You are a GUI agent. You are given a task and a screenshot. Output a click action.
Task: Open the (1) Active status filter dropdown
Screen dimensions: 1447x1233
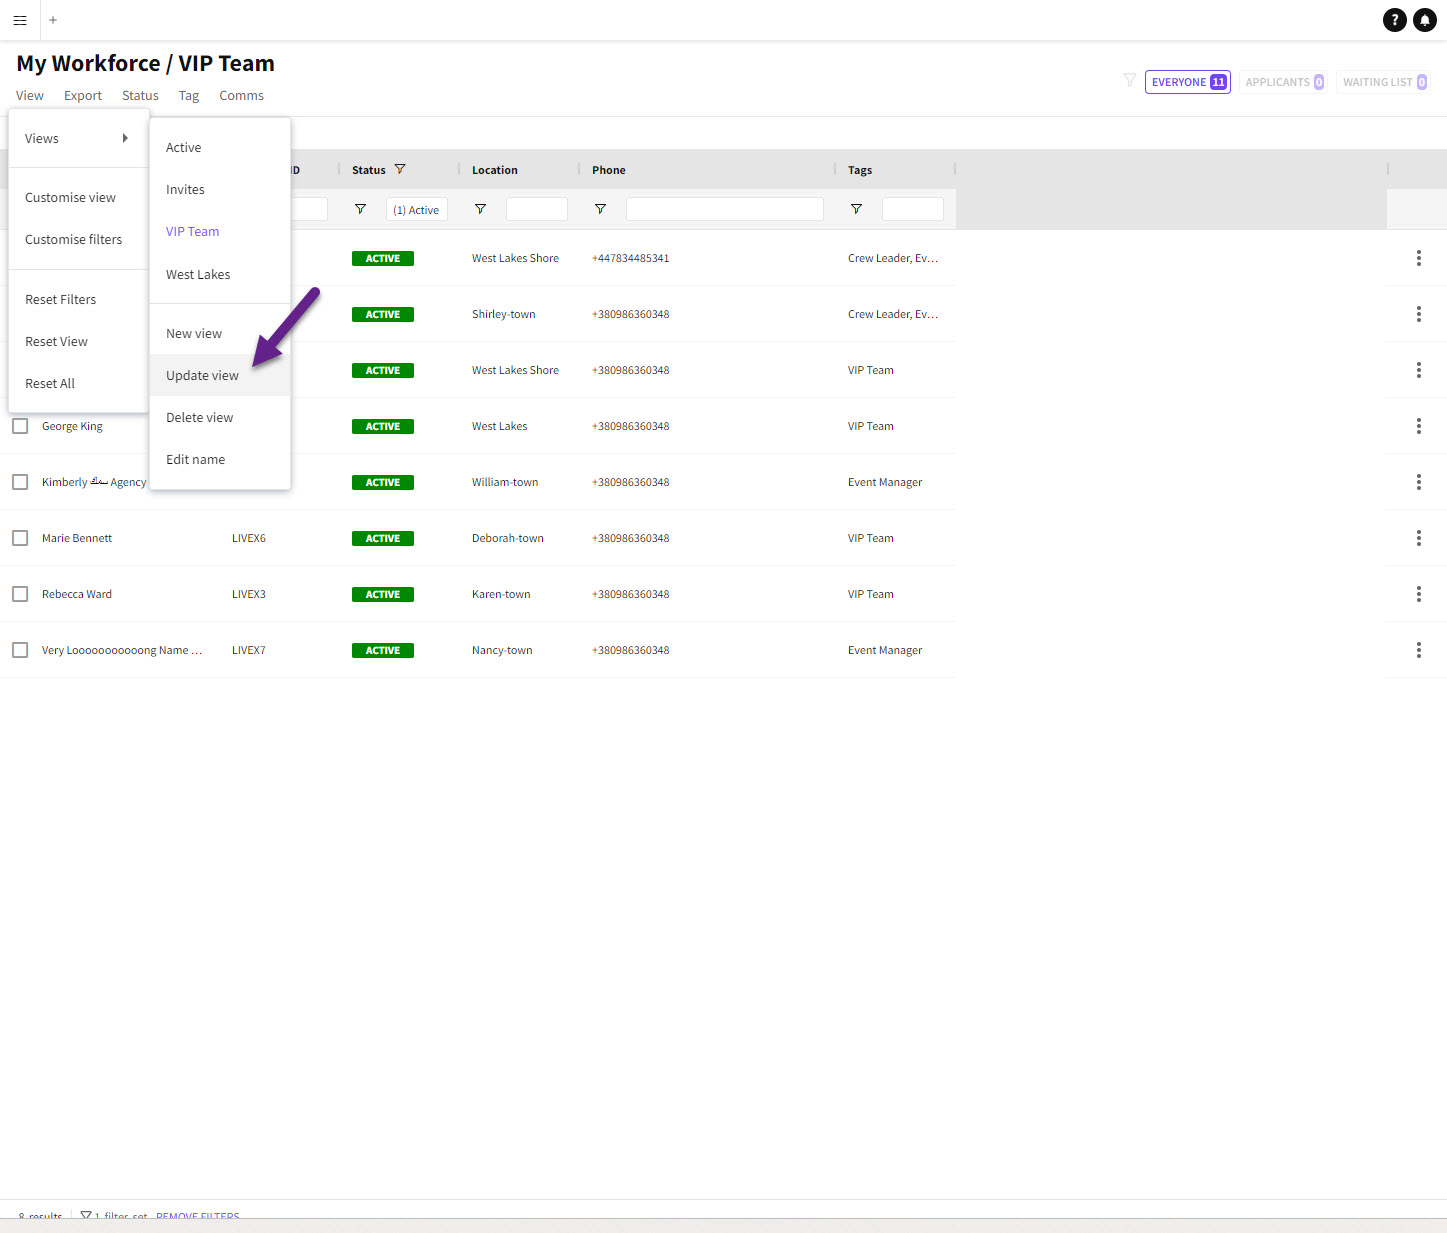coord(416,209)
